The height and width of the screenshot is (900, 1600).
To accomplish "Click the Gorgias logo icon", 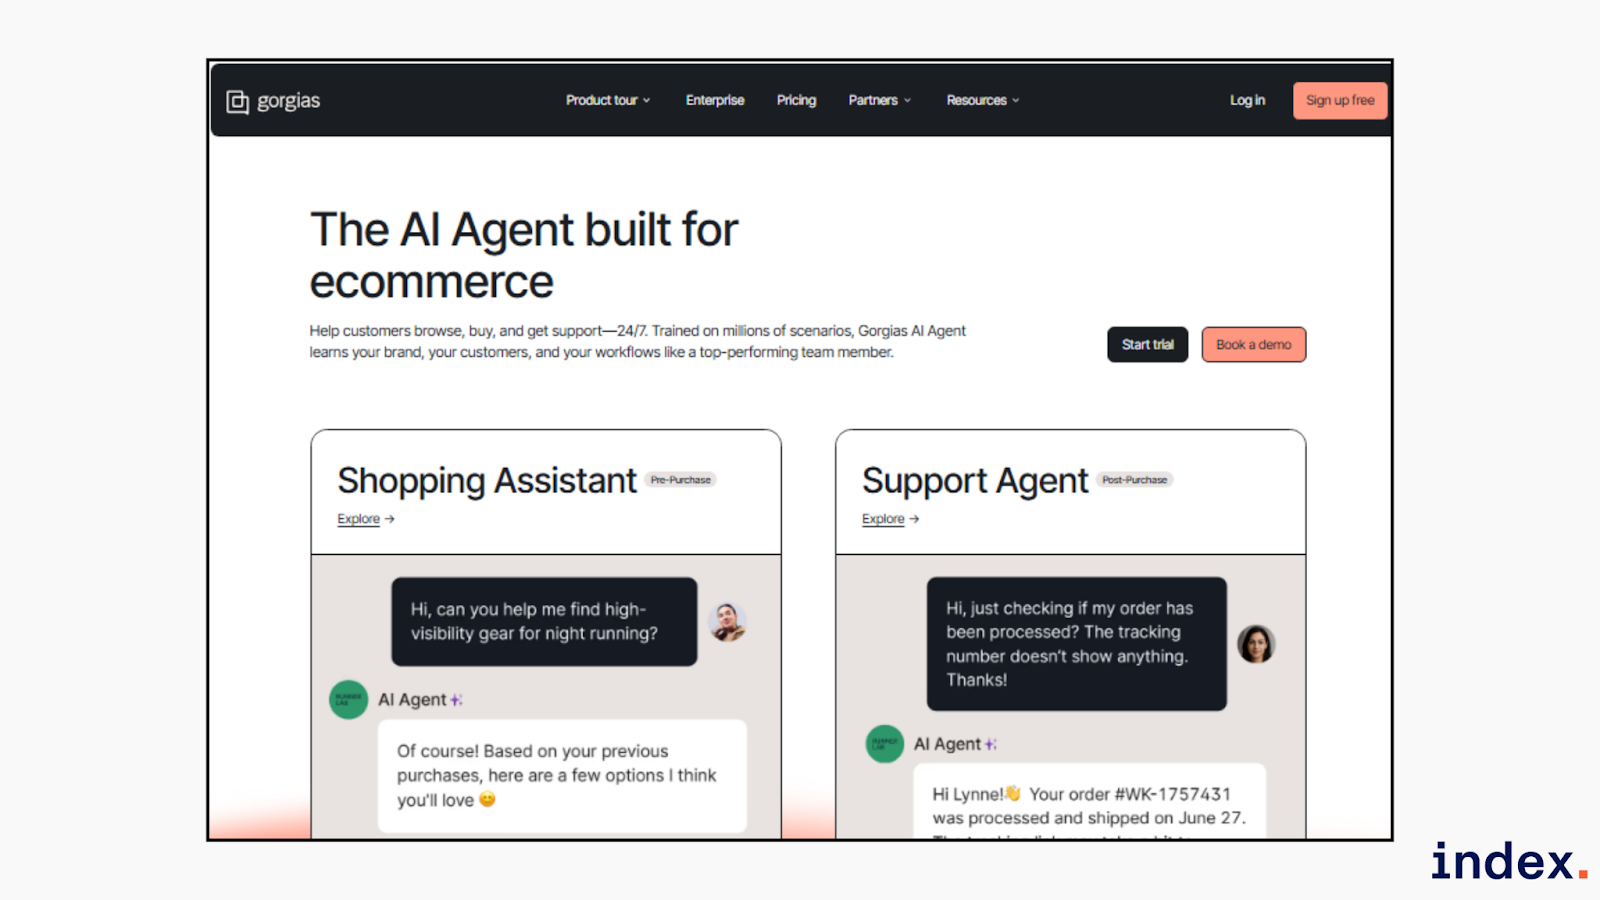I will 237,101.
